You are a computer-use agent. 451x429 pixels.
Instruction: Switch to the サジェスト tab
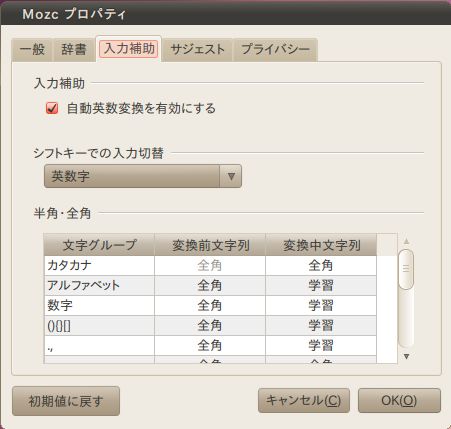pos(198,50)
